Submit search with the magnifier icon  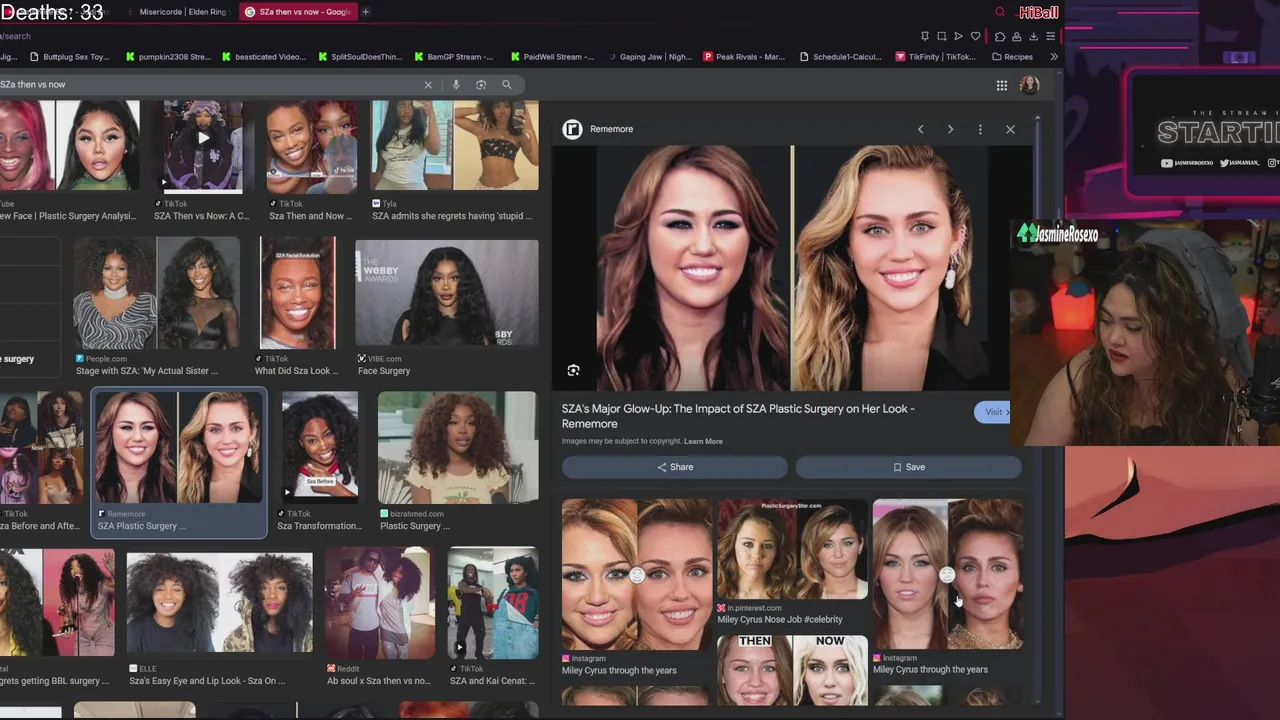tap(507, 85)
